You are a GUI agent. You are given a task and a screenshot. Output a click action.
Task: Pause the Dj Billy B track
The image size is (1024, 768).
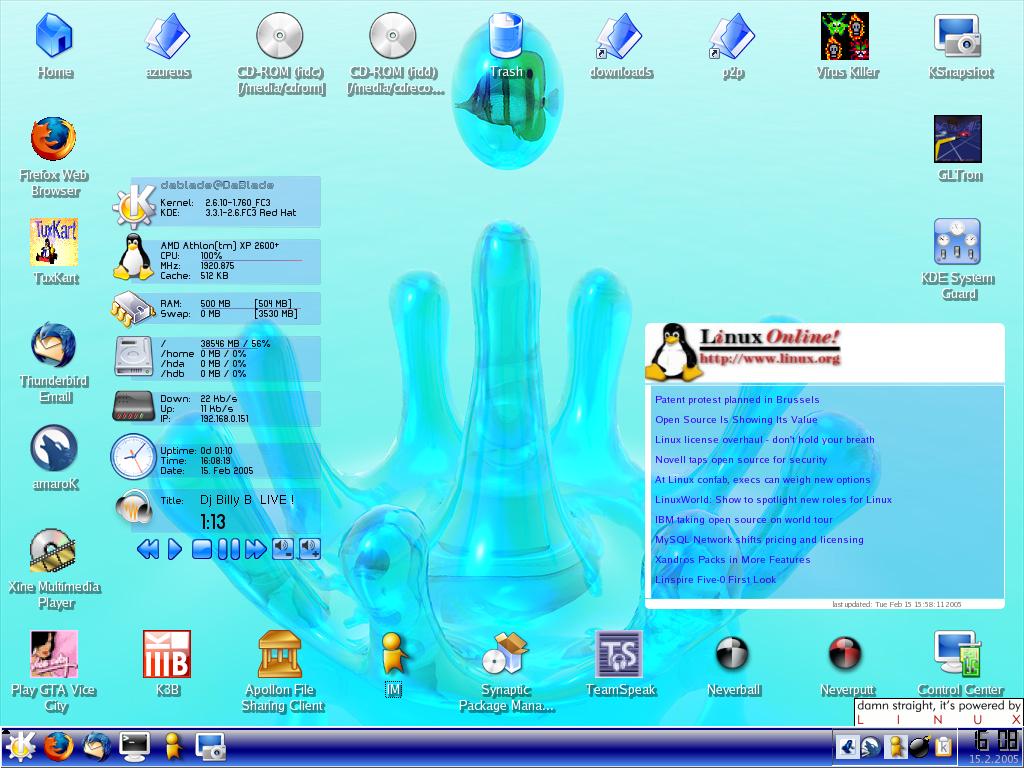(229, 550)
